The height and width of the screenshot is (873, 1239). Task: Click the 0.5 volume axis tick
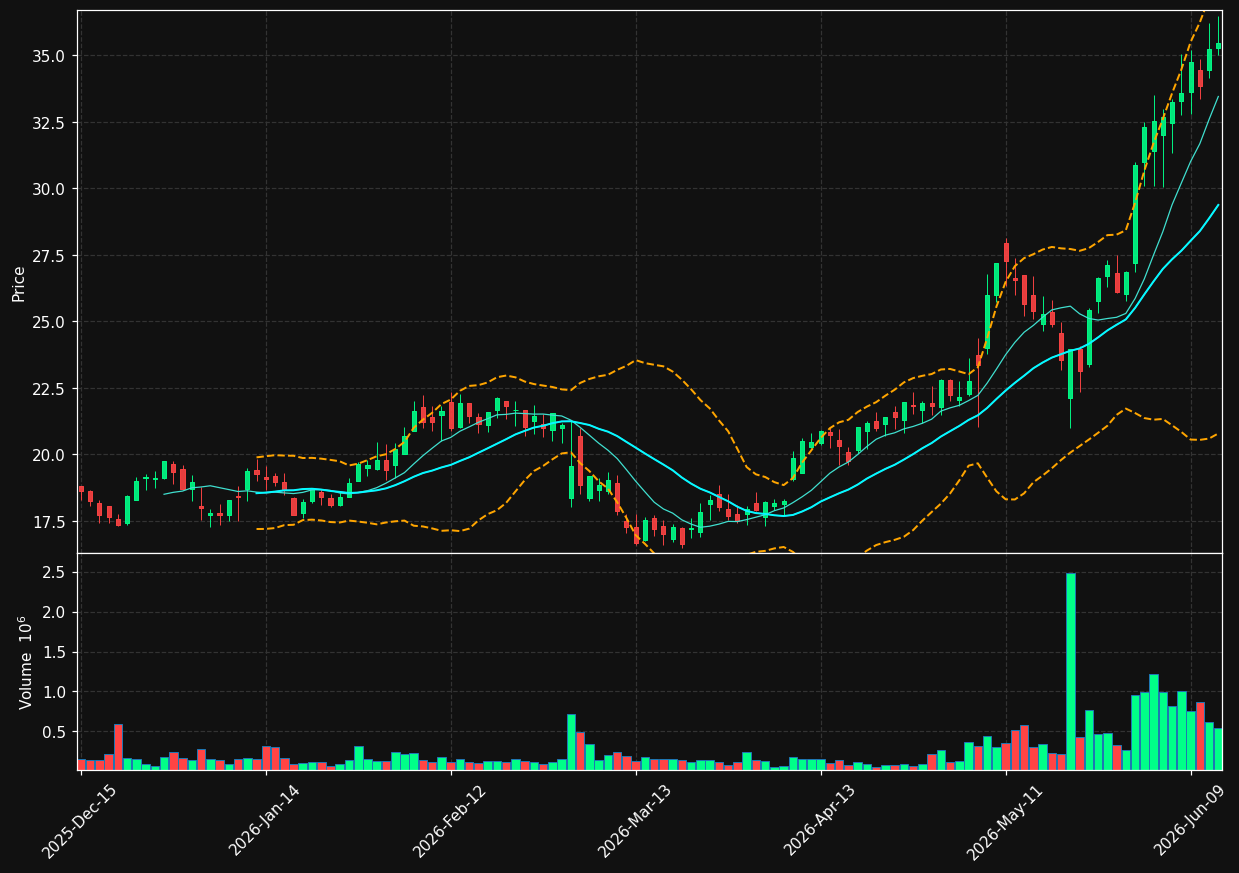coord(54,732)
